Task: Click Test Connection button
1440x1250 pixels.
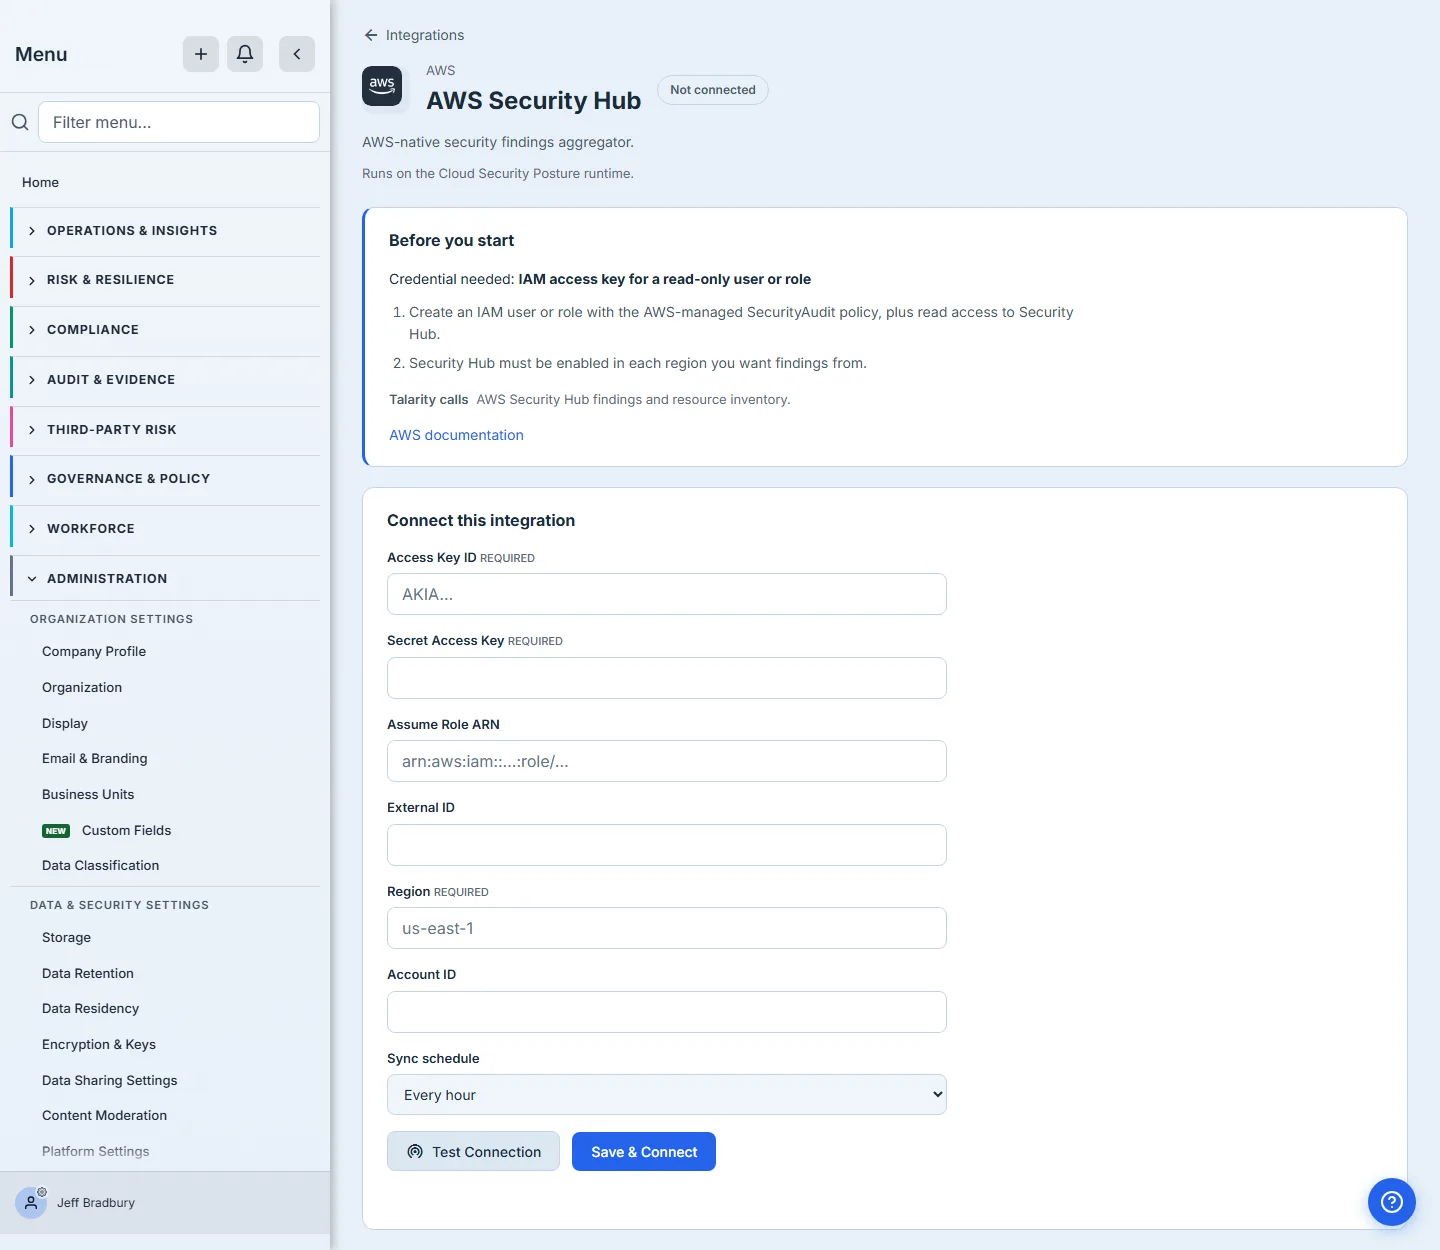Action: 473,1152
